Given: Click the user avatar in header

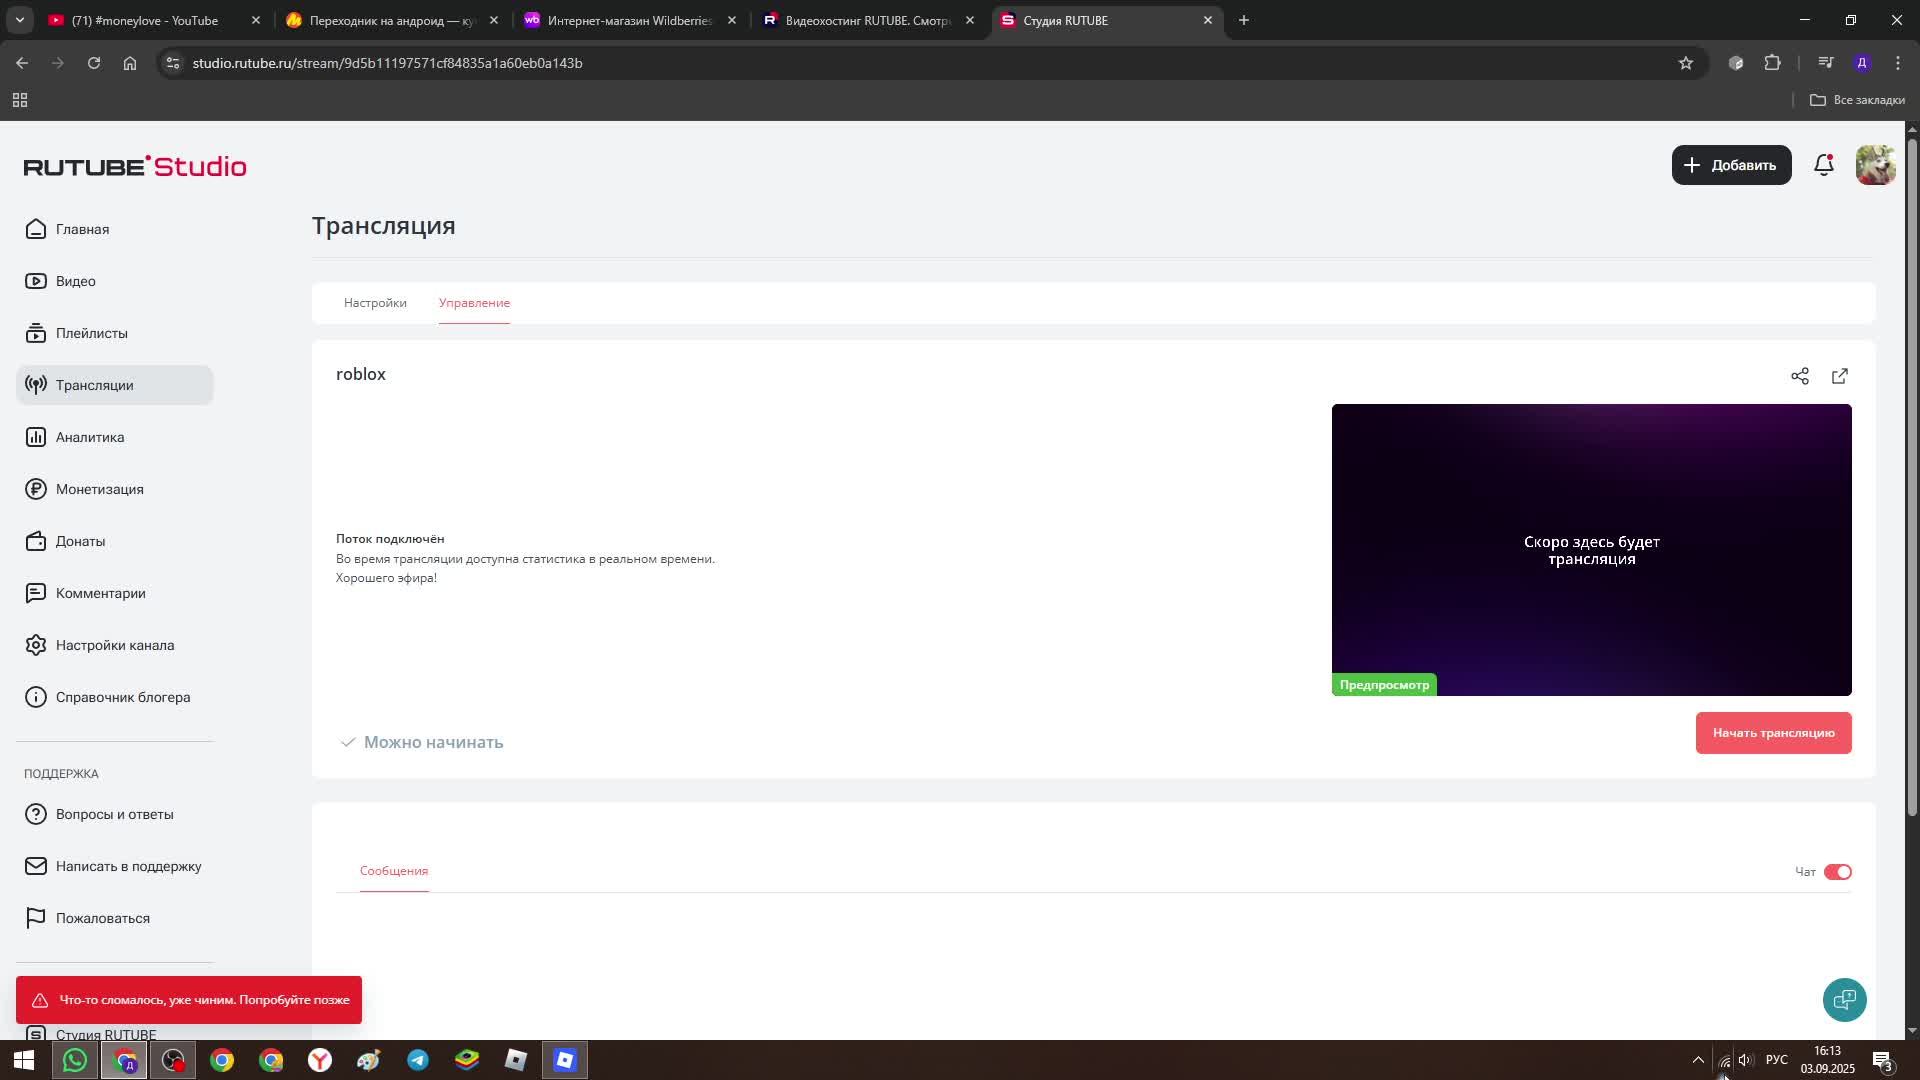Looking at the screenshot, I should click(1875, 165).
